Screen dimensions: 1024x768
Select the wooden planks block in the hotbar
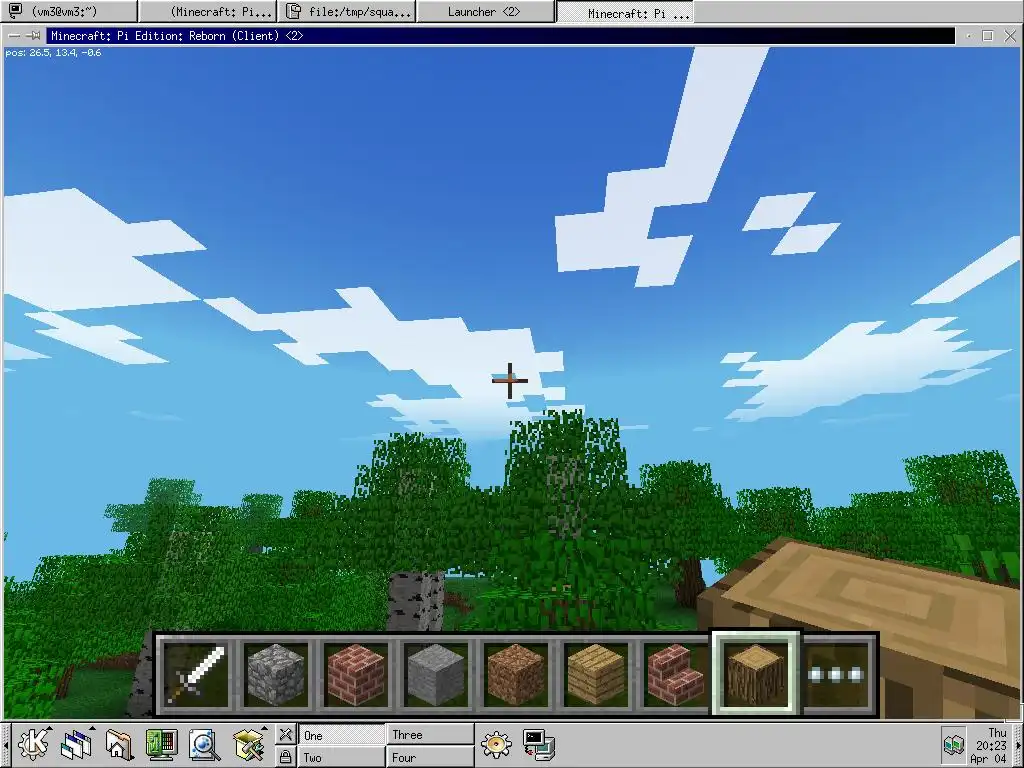pyautogui.click(x=596, y=675)
